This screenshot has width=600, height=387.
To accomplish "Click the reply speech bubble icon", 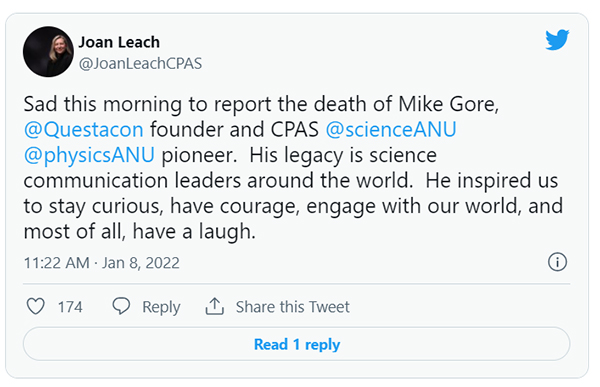I will (121, 306).
